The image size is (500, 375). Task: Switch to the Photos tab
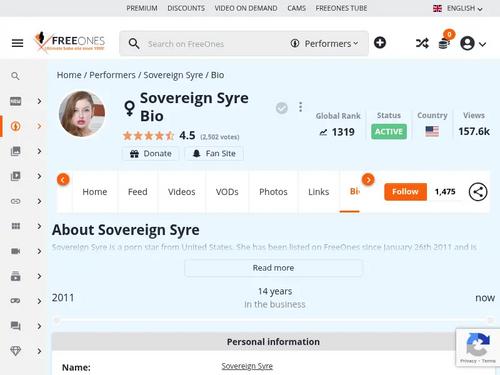(x=273, y=192)
